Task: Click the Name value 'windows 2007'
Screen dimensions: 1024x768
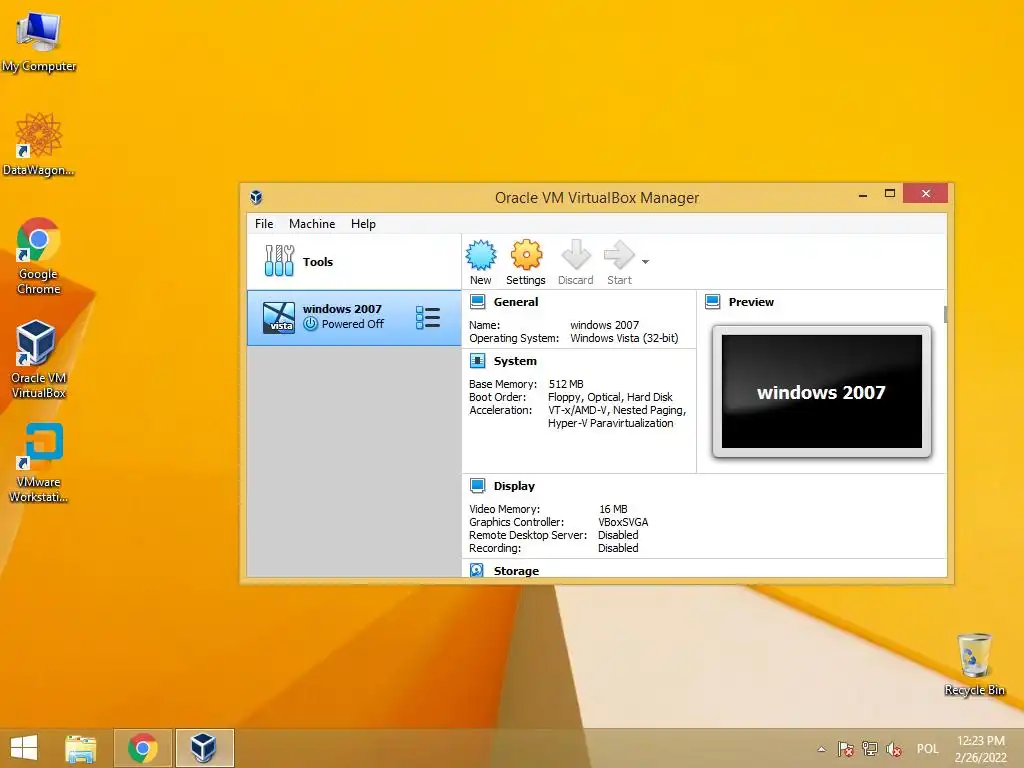Action: pos(605,325)
